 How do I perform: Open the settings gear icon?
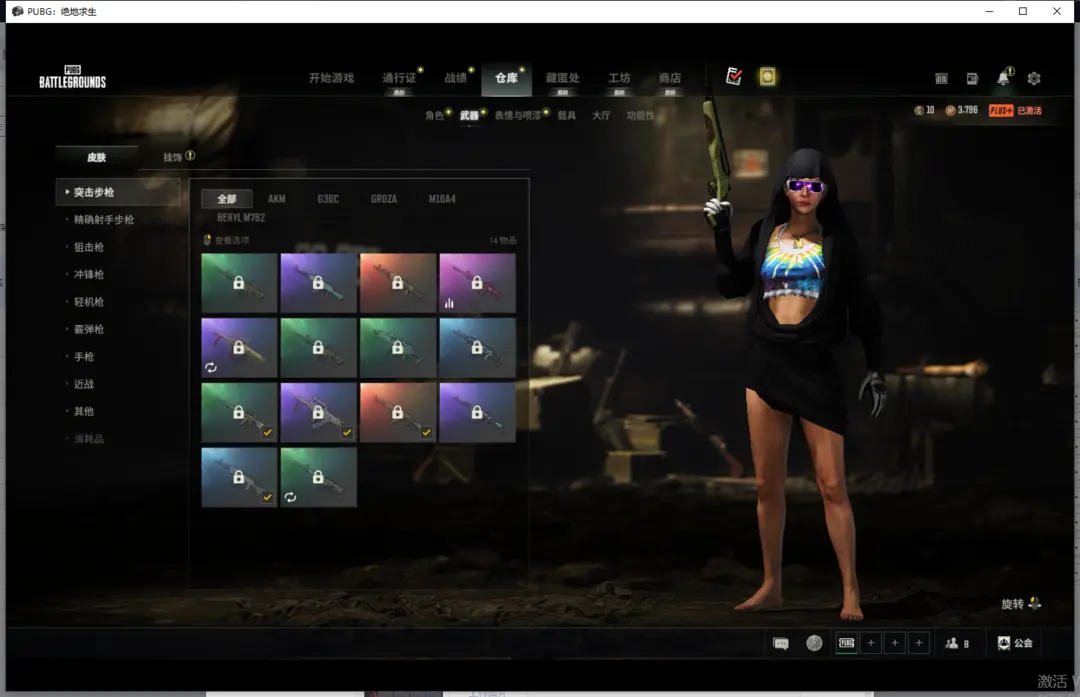(x=1034, y=79)
